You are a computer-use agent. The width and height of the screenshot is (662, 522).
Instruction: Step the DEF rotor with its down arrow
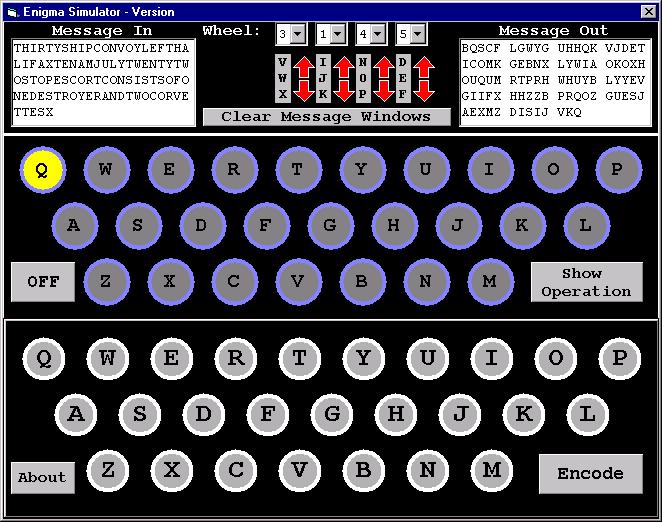[422, 91]
